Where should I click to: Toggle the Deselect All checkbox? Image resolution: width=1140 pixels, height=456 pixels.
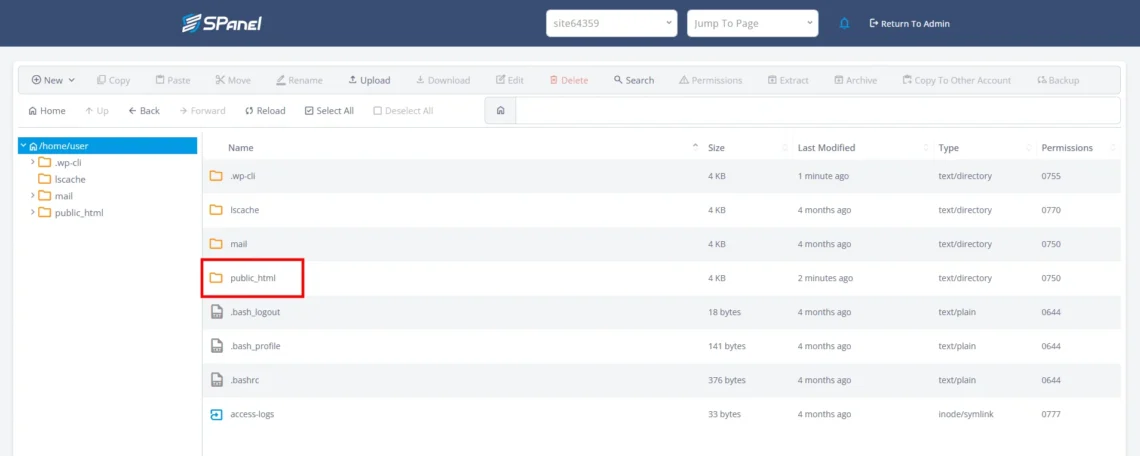[x=378, y=111]
